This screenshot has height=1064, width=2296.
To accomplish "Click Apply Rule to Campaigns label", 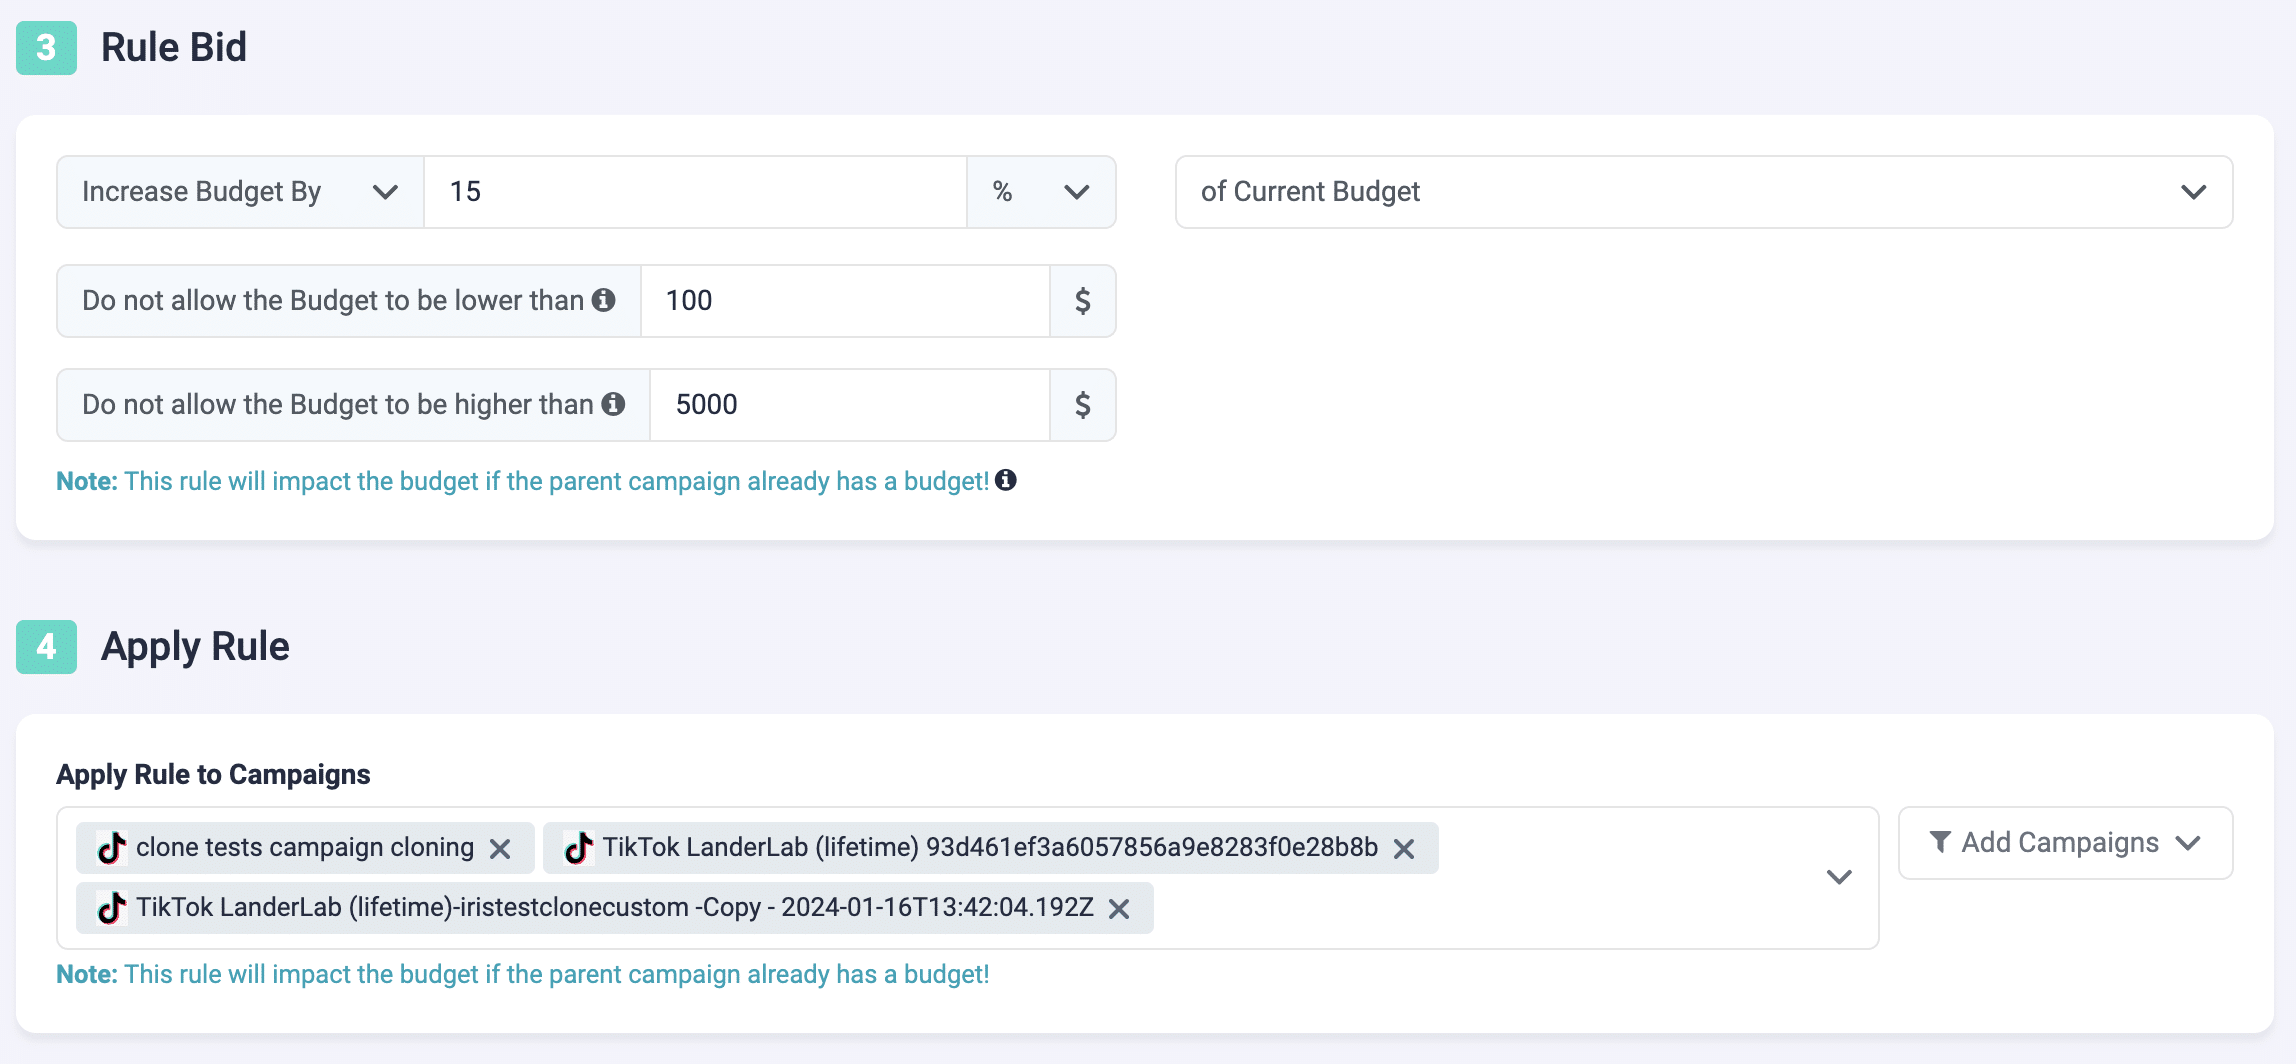I will tap(213, 774).
